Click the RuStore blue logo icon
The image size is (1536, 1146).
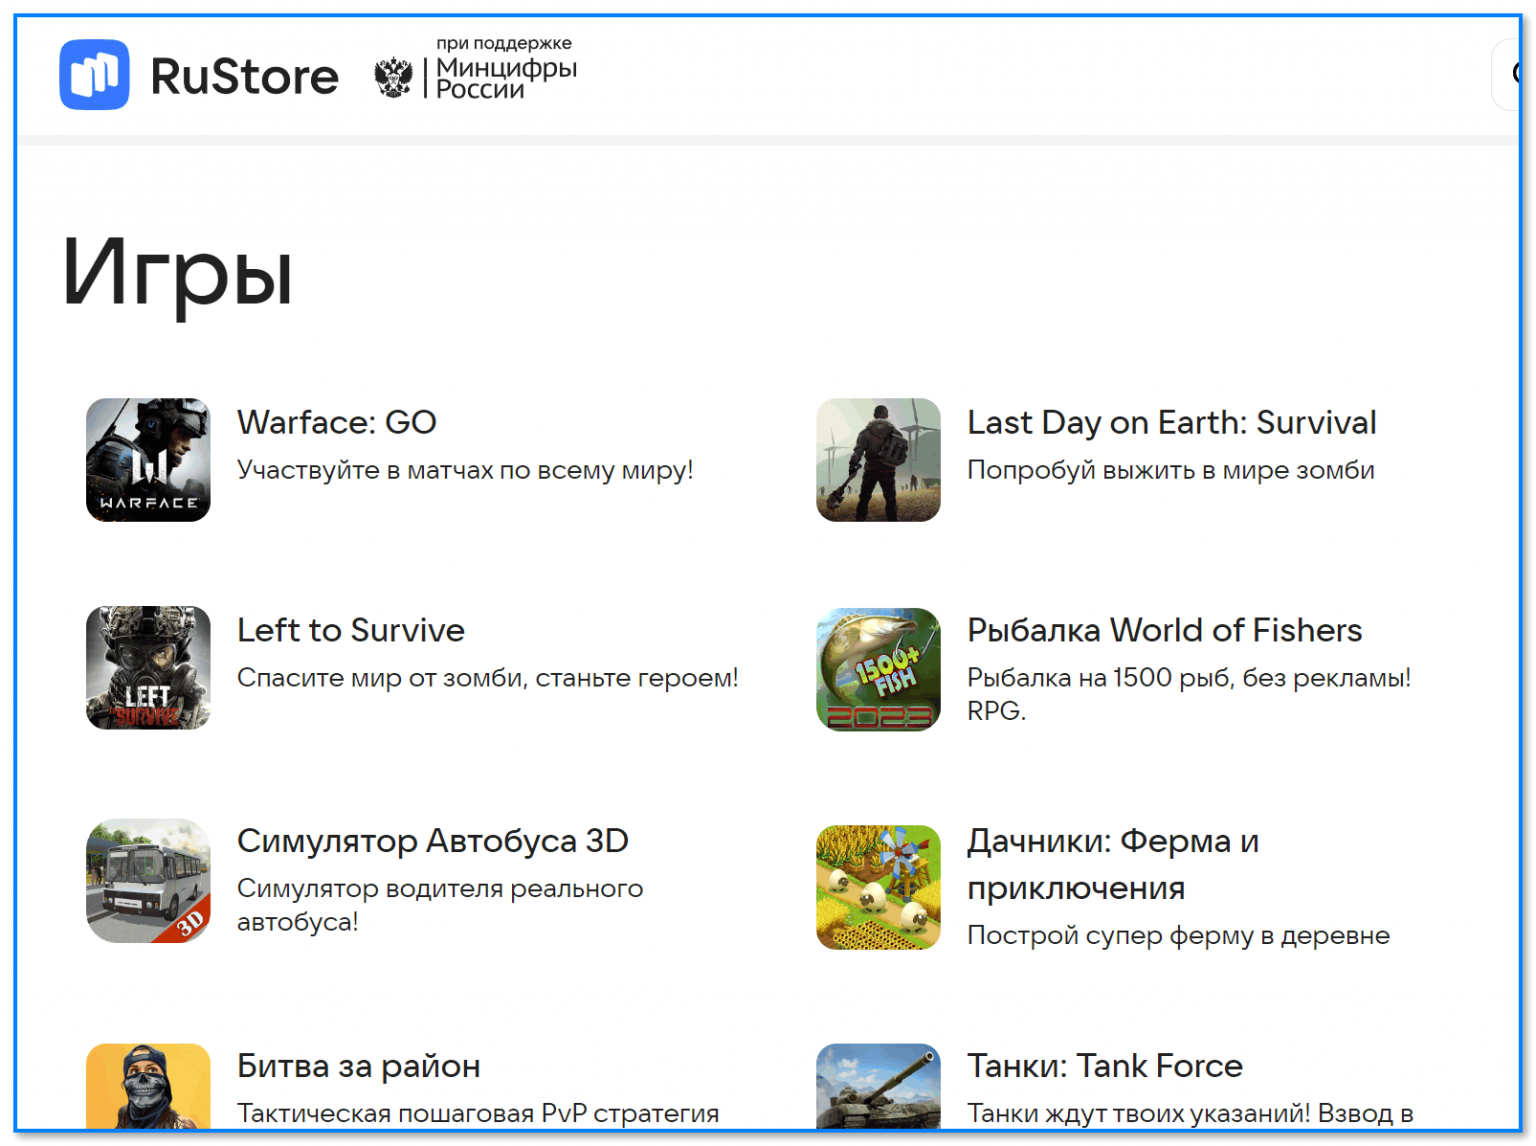(94, 75)
